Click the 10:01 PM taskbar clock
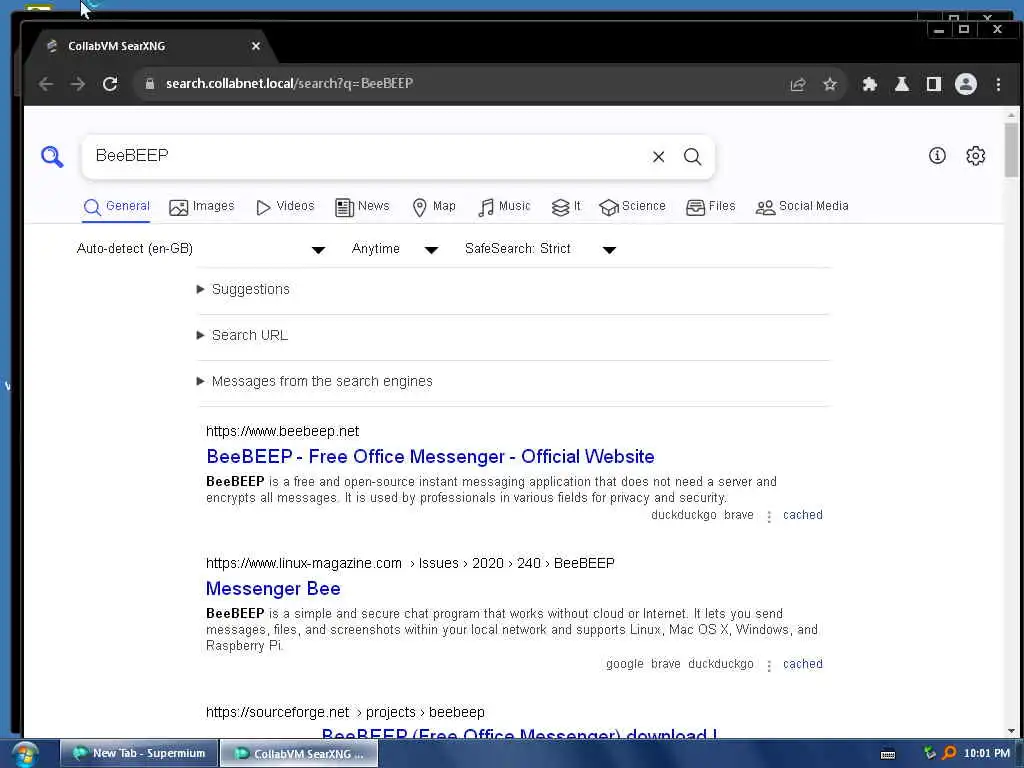 coord(986,753)
